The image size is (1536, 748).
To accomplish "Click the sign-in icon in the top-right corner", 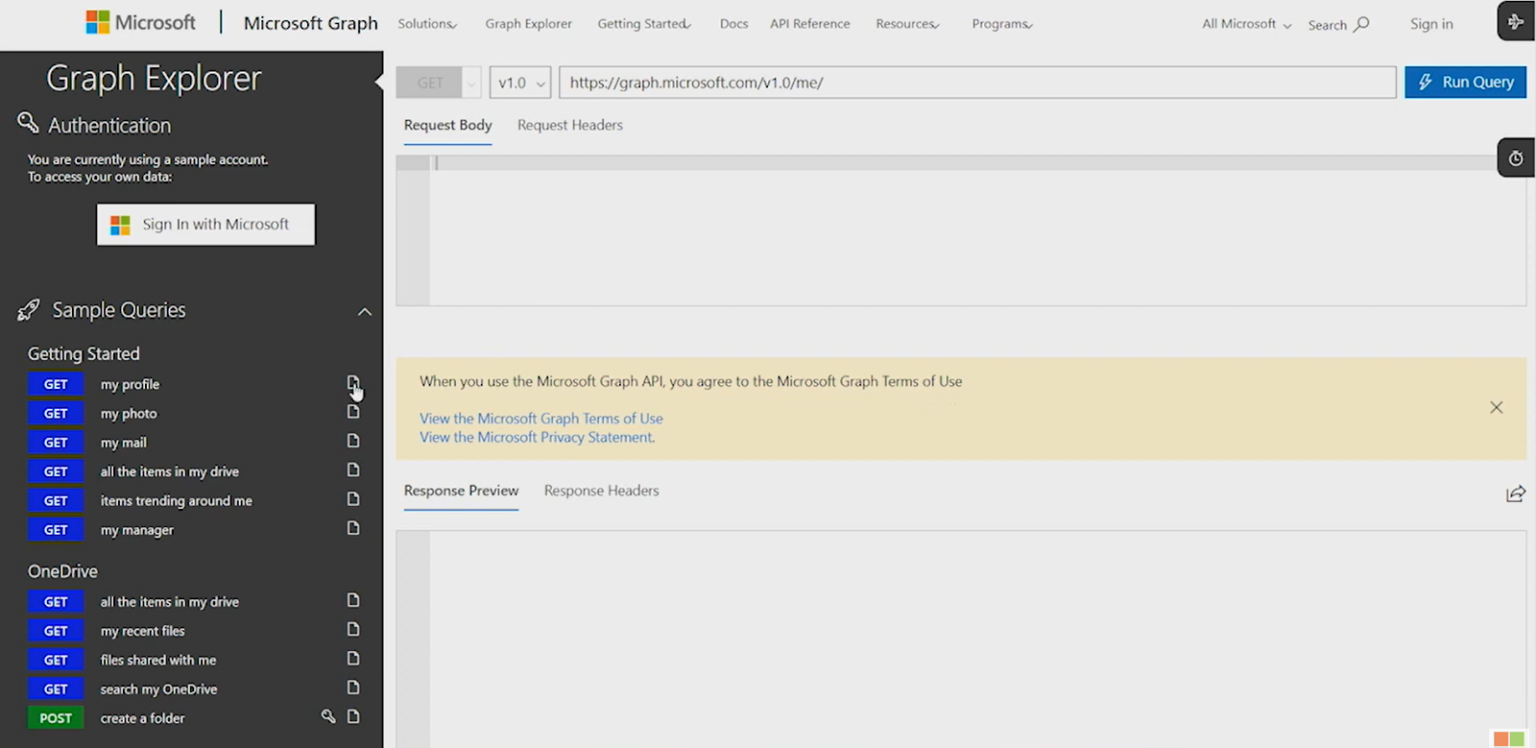I will pyautogui.click(x=1516, y=20).
